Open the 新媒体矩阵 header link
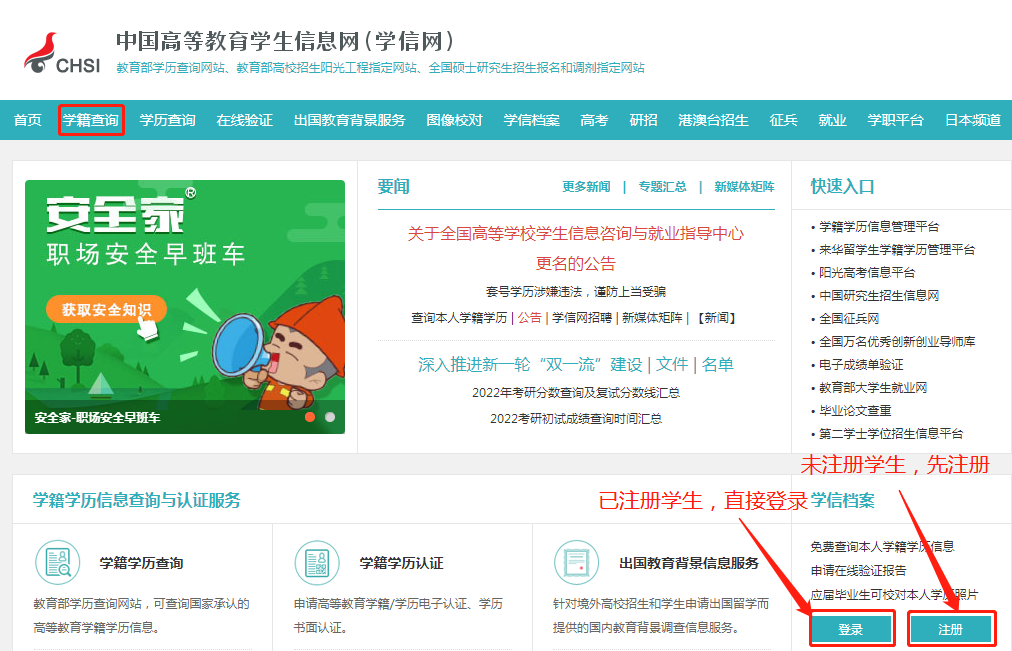The width and height of the screenshot is (1012, 651). pos(744,187)
